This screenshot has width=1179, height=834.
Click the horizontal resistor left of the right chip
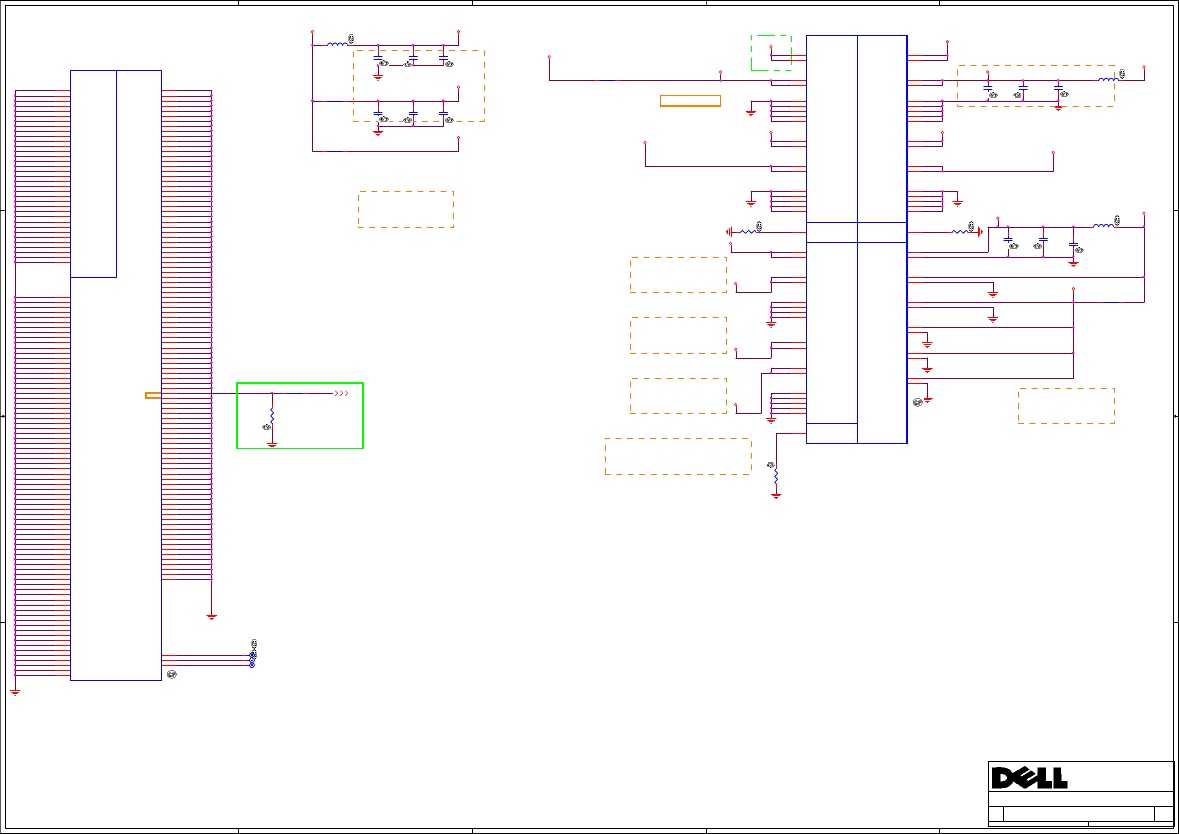point(748,232)
